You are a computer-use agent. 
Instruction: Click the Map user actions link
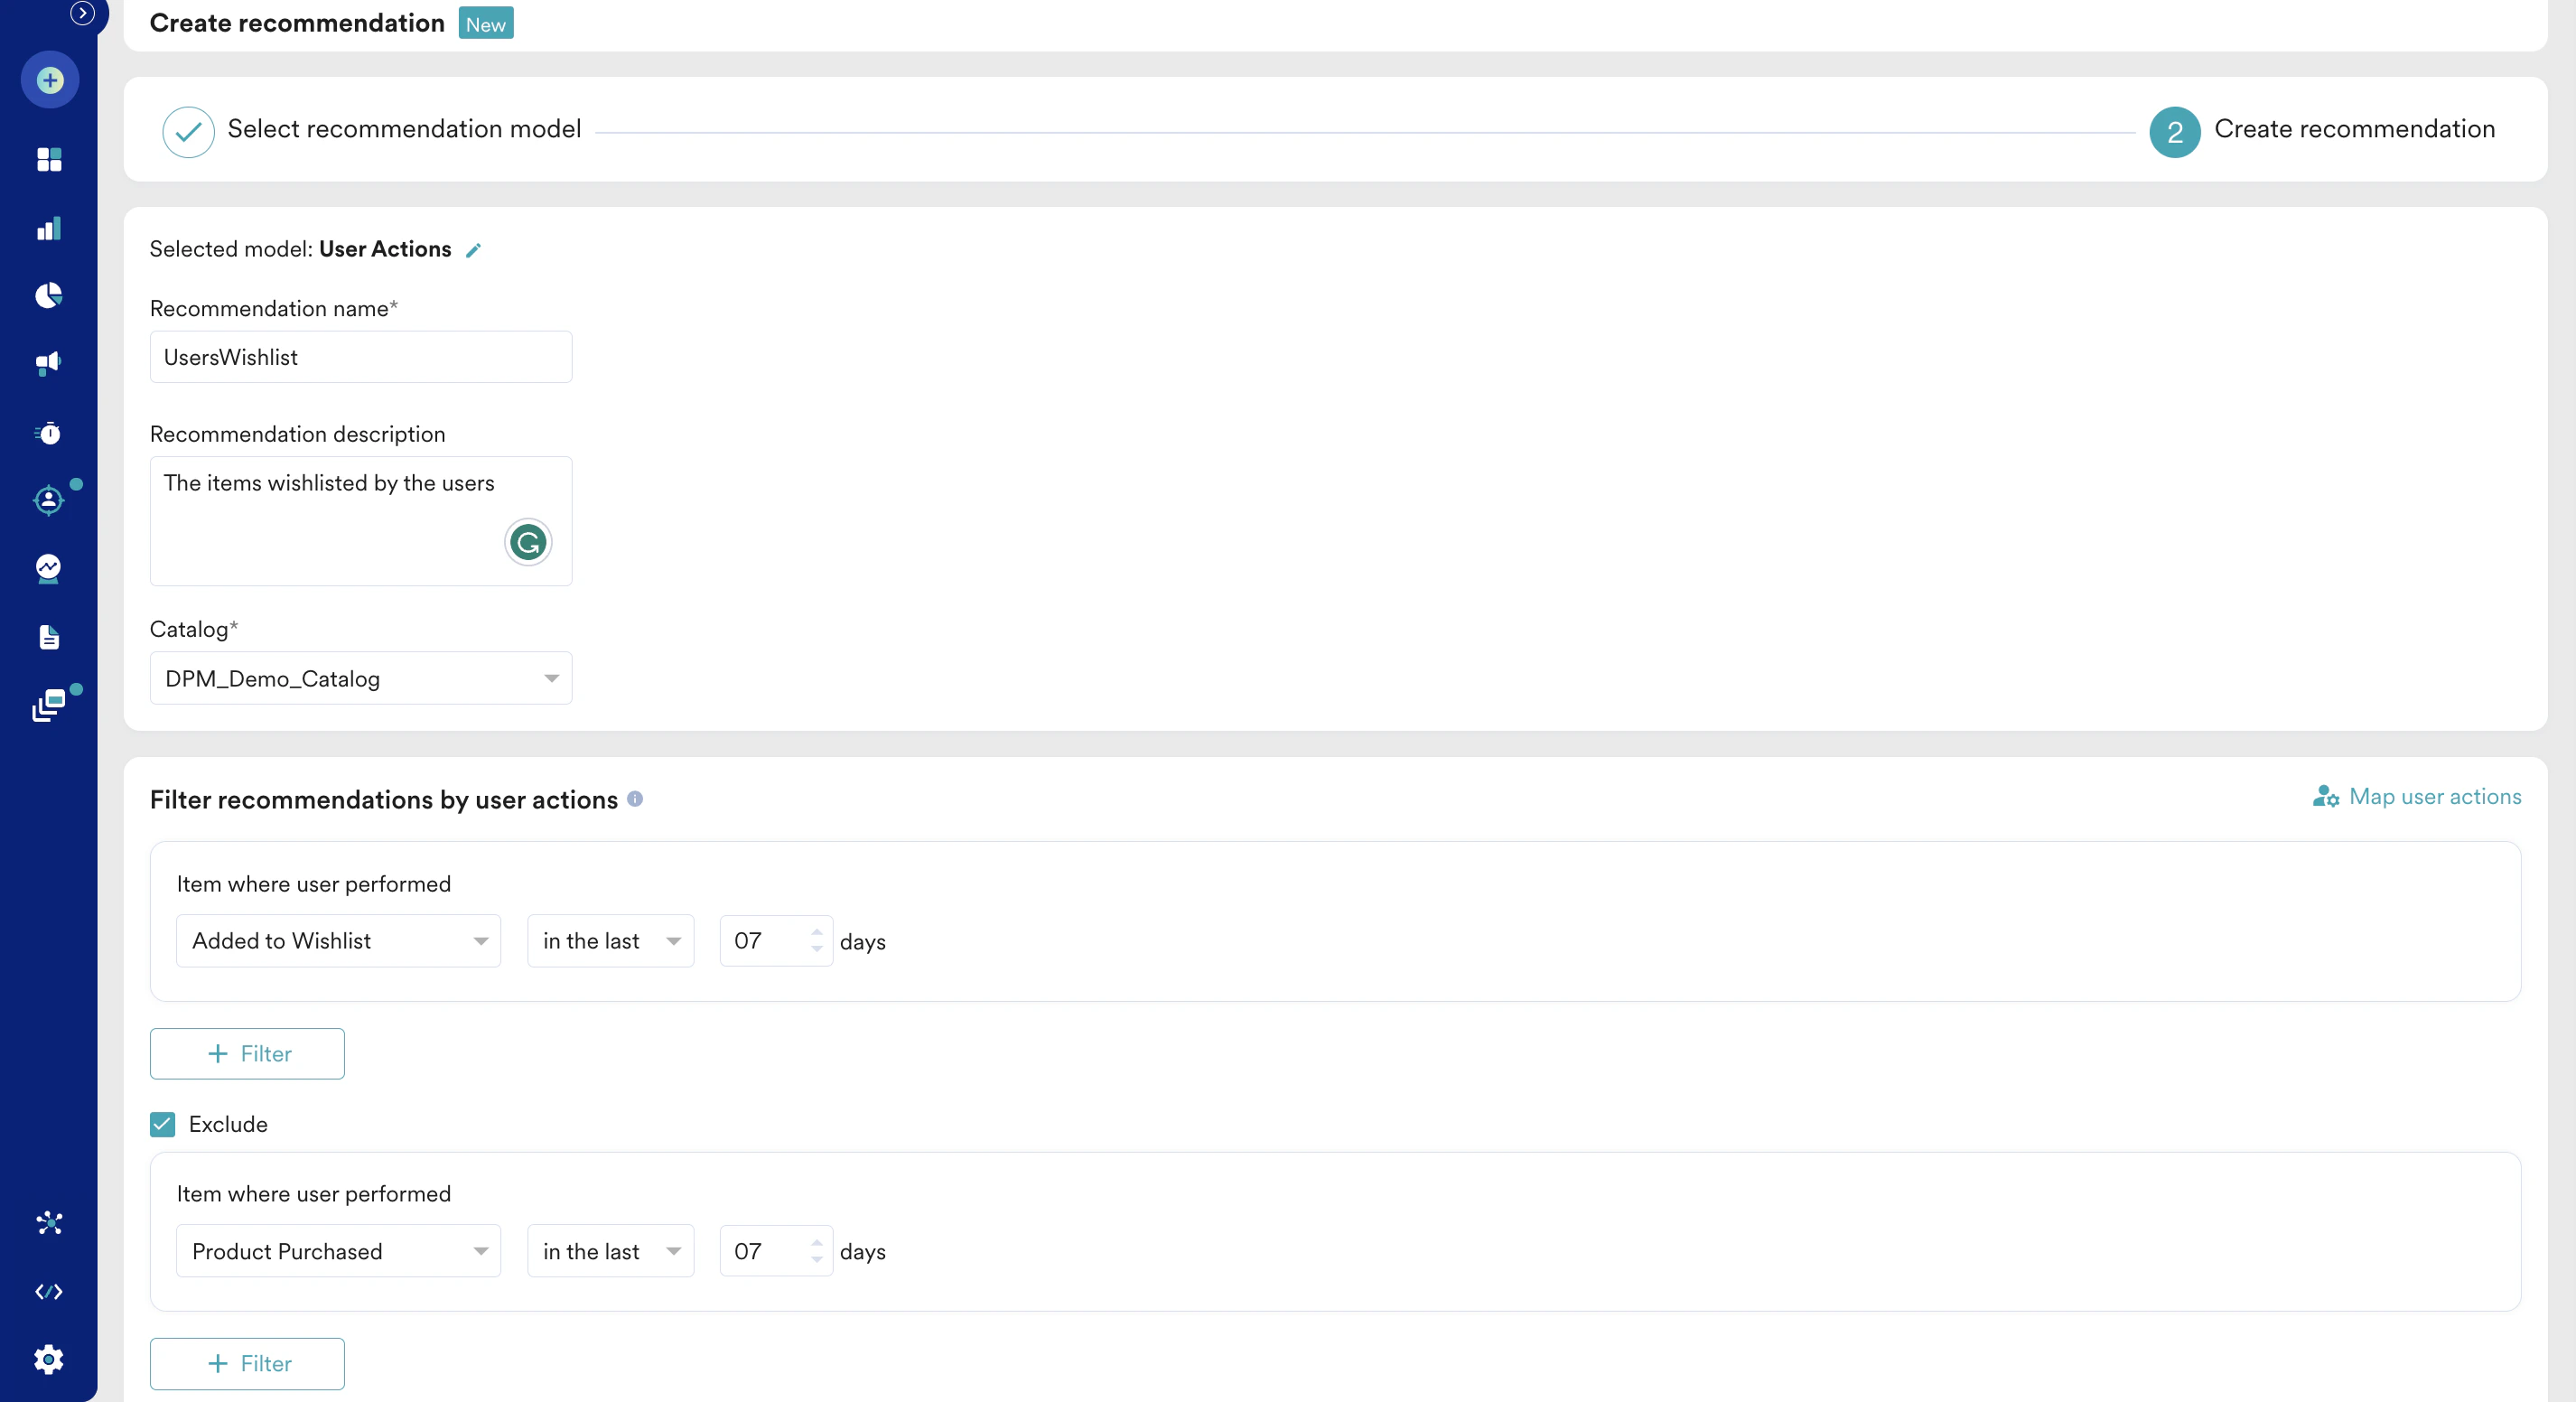[x=2417, y=796]
